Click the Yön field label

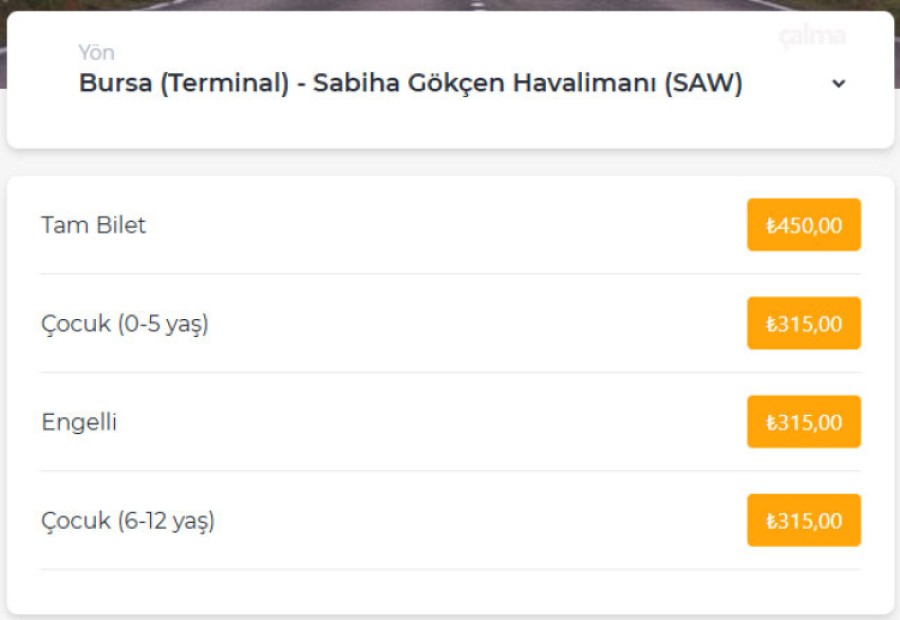coord(96,52)
